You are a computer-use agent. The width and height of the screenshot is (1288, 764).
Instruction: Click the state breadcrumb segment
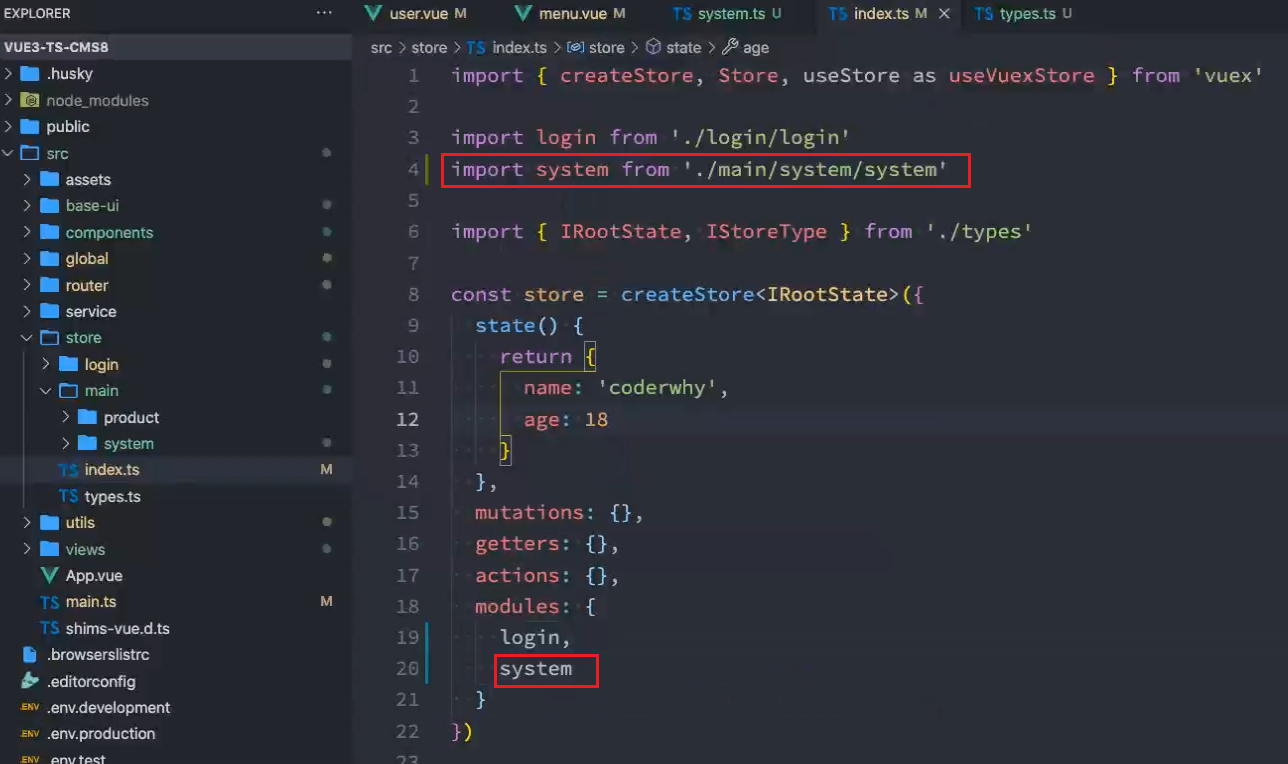pos(684,48)
